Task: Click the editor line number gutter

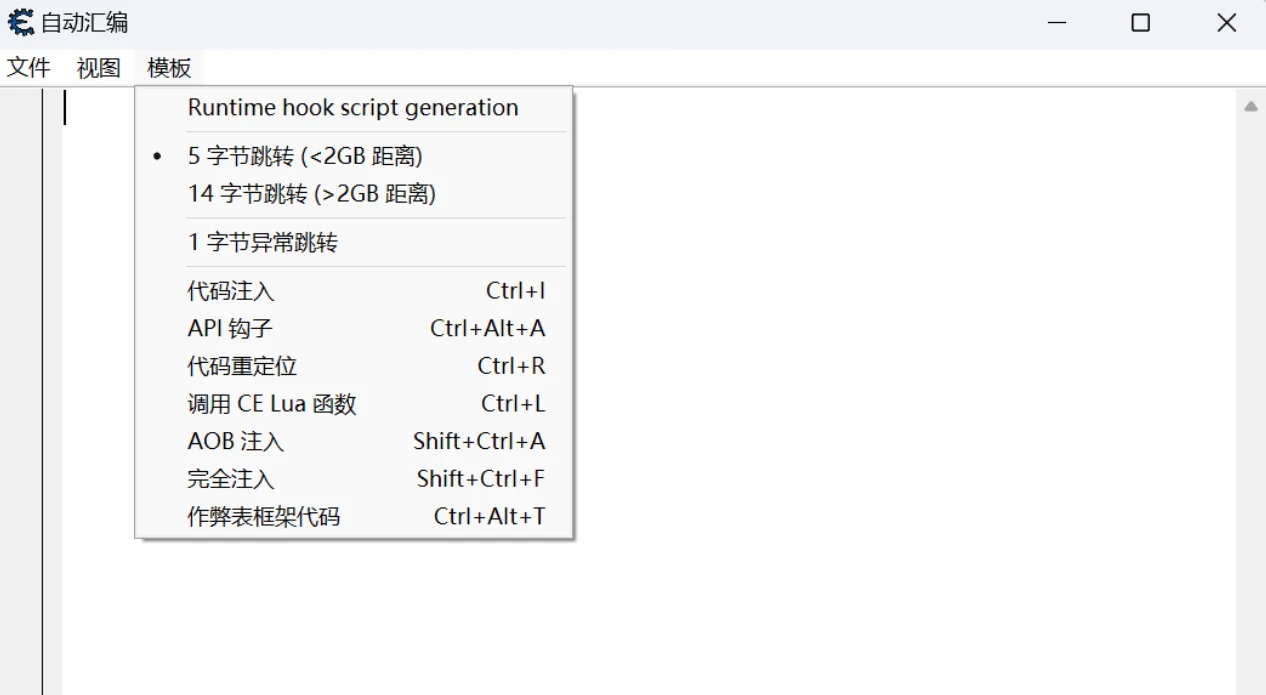Action: coord(20,400)
